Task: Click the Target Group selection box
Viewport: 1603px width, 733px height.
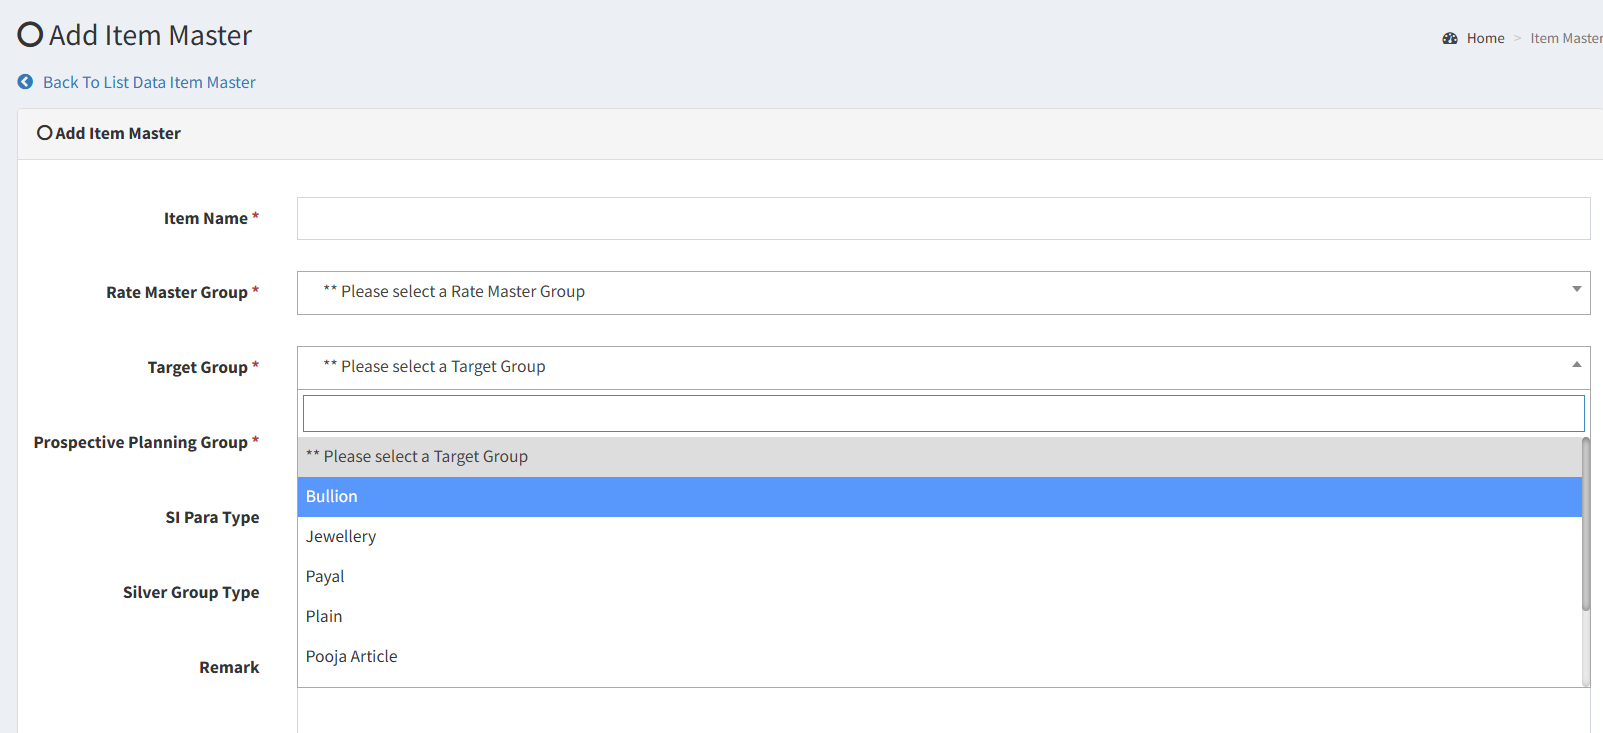Action: 943,367
